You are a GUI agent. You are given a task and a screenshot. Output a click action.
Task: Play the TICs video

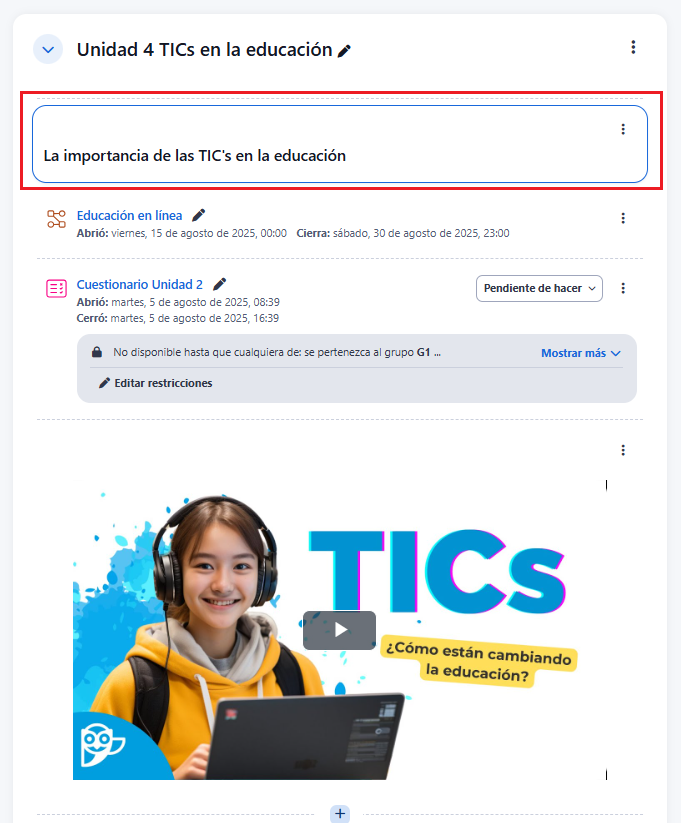339,630
